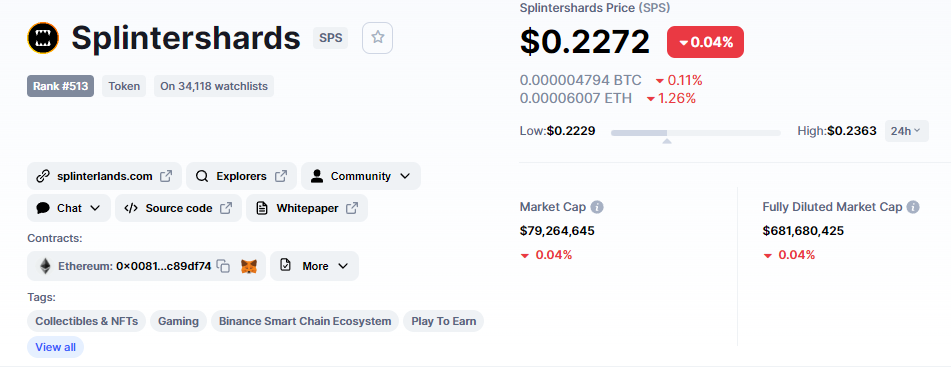This screenshot has width=951, height=369.
Task: Select the Play To Earn tag
Action: [443, 321]
